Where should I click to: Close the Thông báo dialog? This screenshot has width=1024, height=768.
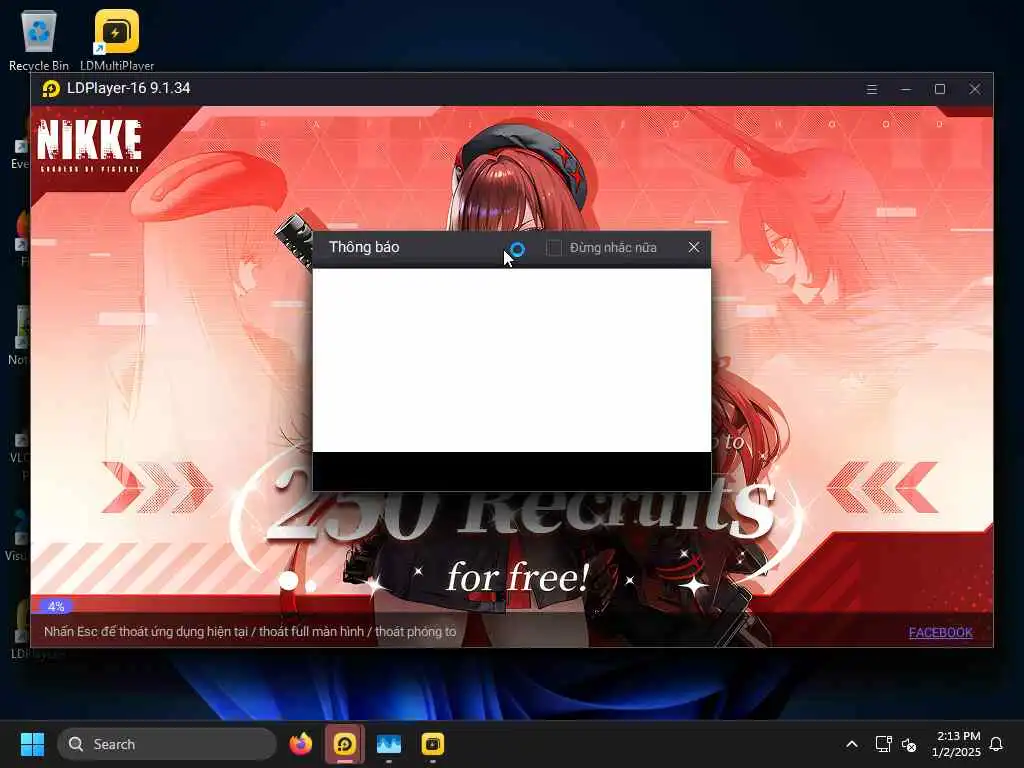tap(694, 248)
